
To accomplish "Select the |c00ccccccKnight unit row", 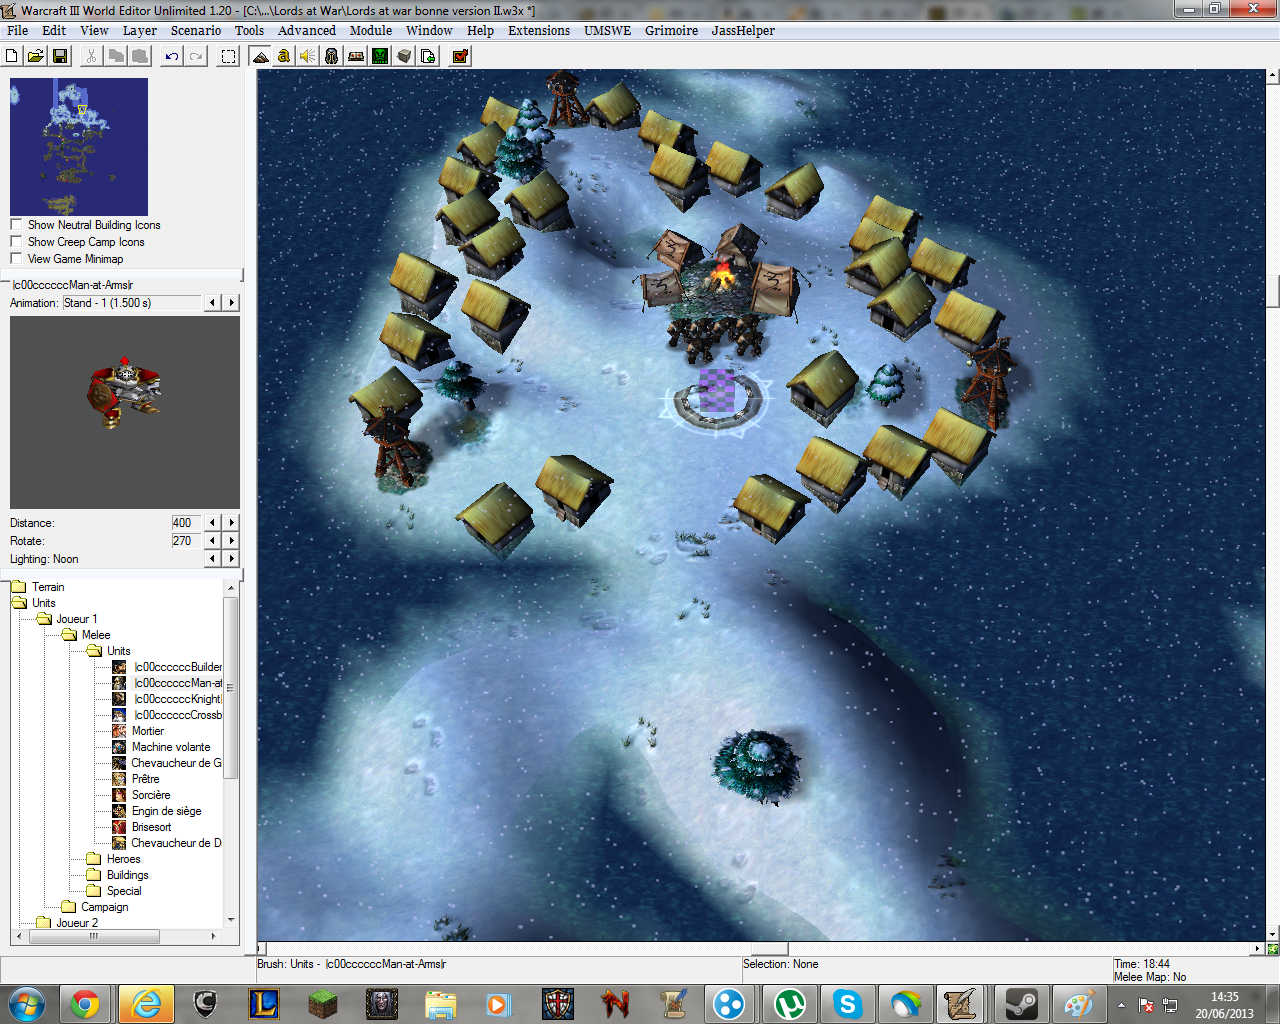I will [x=177, y=699].
